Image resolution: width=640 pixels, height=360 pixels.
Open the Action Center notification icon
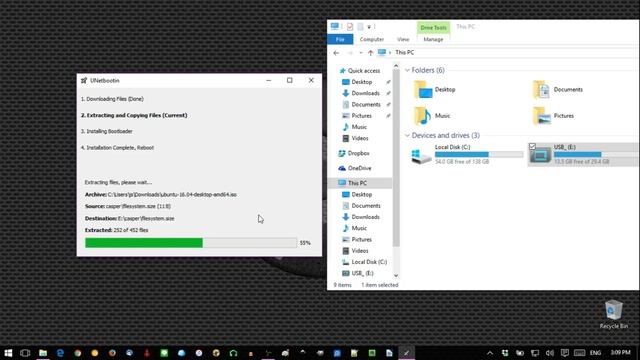pyautogui.click(x=564, y=353)
